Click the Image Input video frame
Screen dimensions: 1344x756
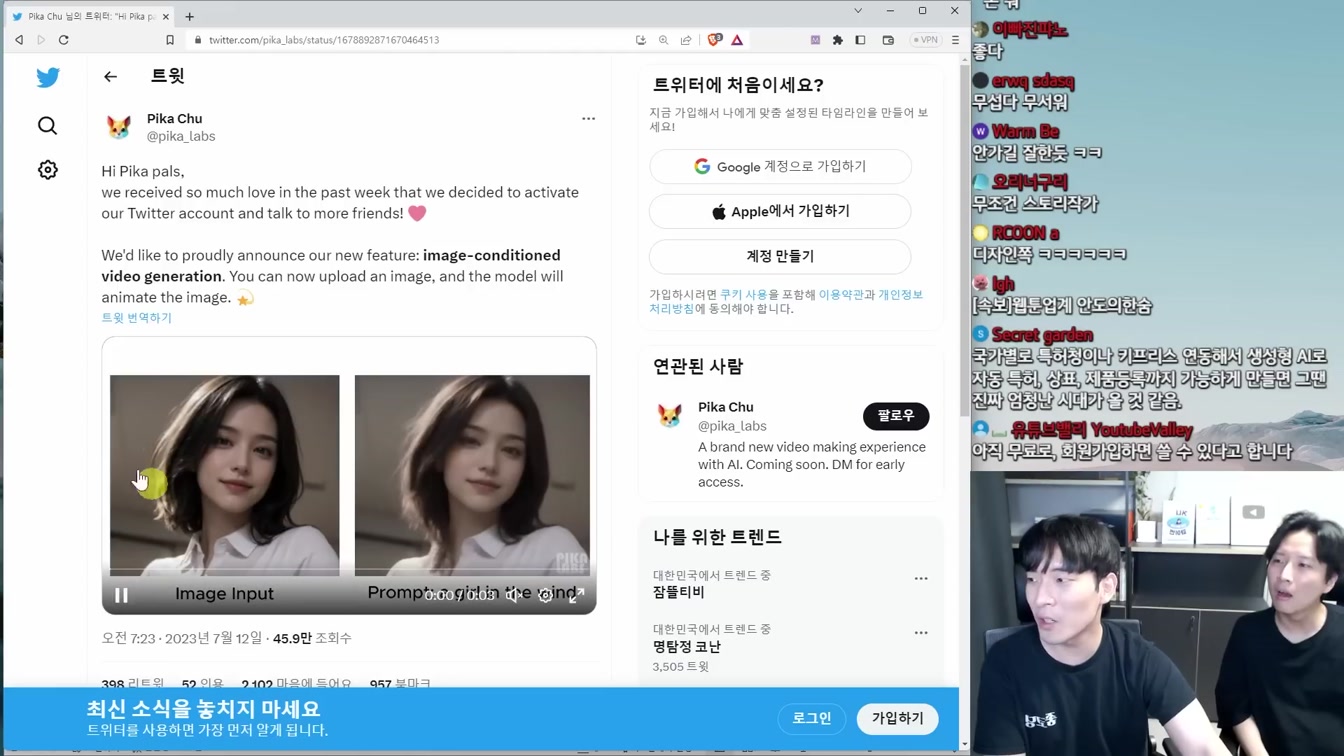pyautogui.click(x=224, y=475)
